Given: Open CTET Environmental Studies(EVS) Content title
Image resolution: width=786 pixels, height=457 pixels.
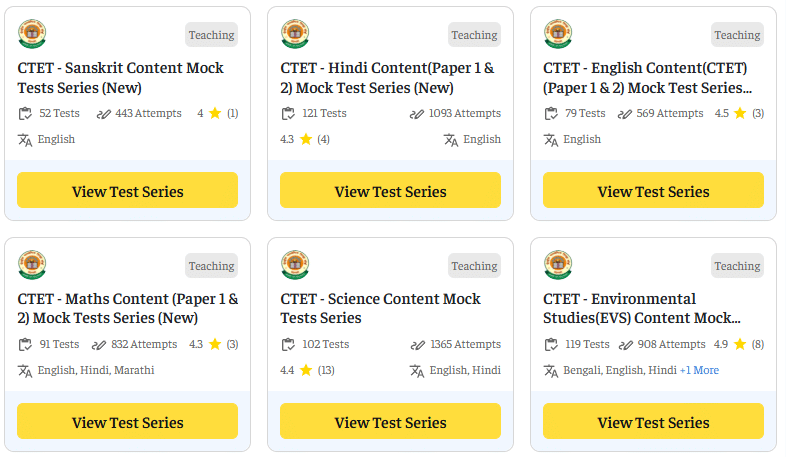Looking at the screenshot, I should tap(642, 308).
